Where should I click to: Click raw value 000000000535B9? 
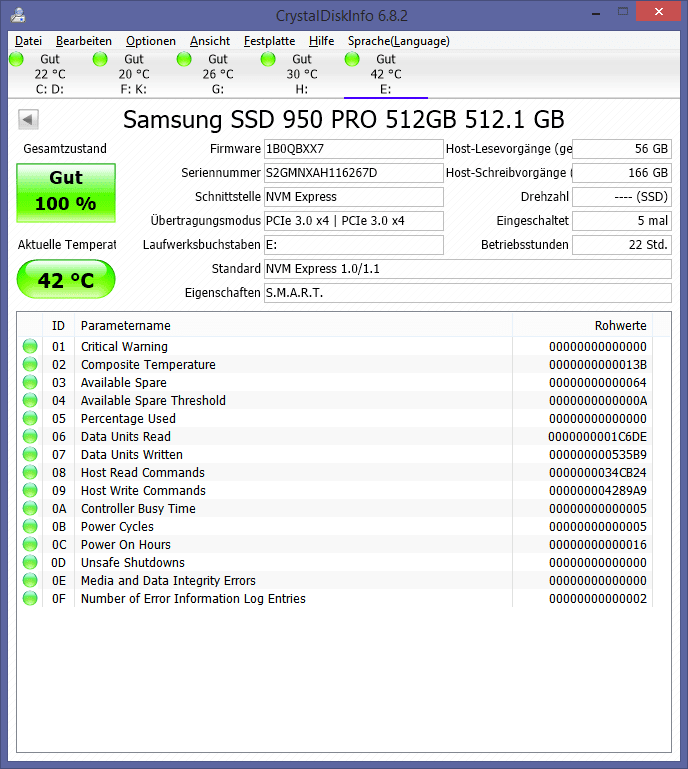pos(598,455)
